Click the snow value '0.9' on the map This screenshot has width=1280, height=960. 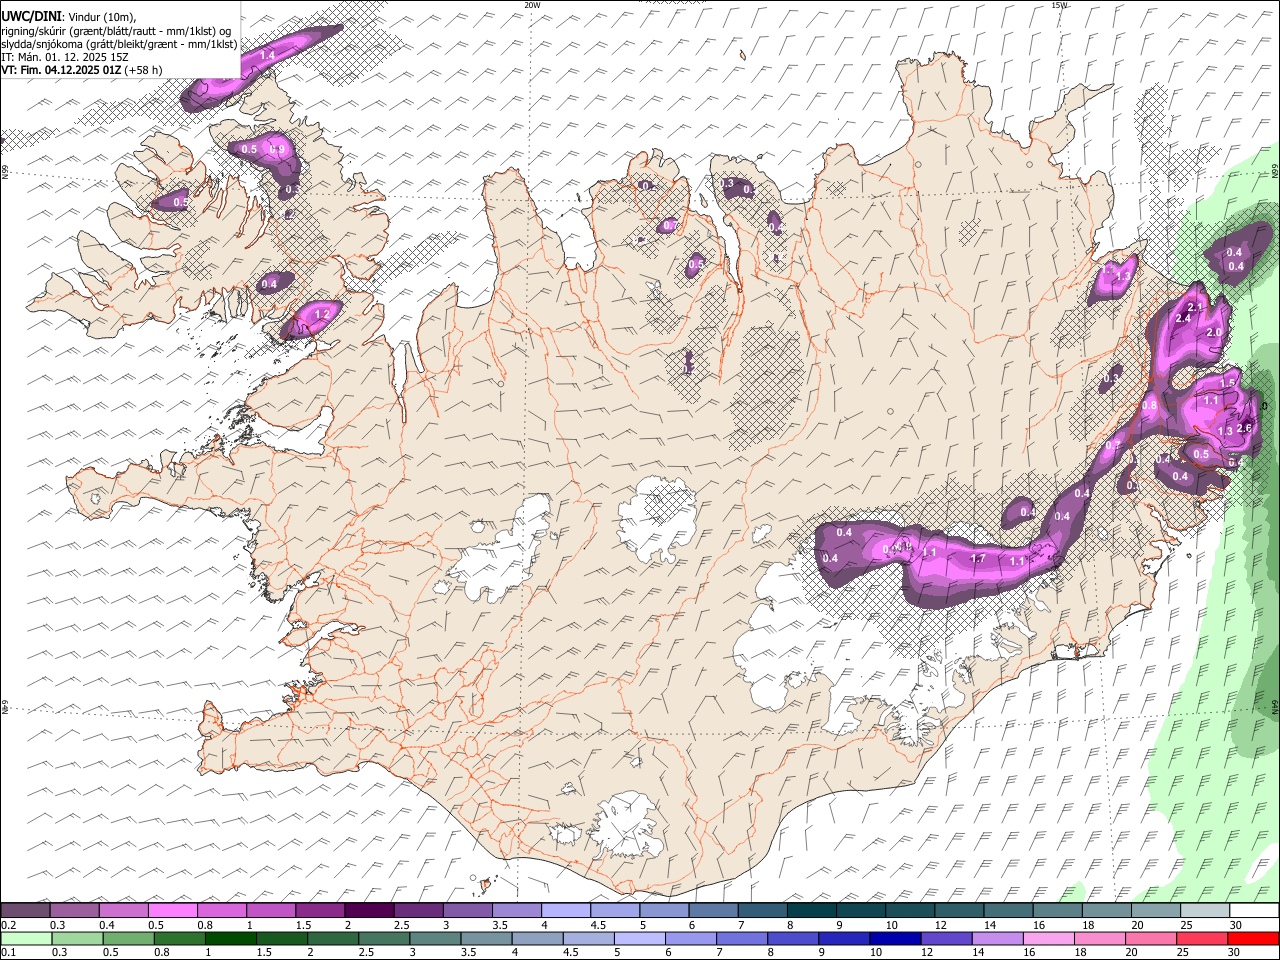pos(278,150)
